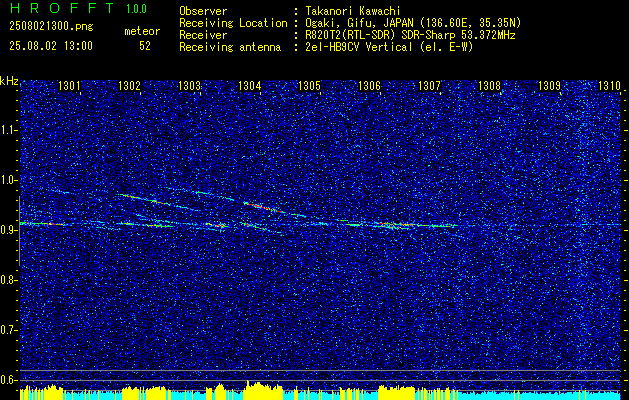Click the 'Receiver' label

pyautogui.click(x=203, y=35)
